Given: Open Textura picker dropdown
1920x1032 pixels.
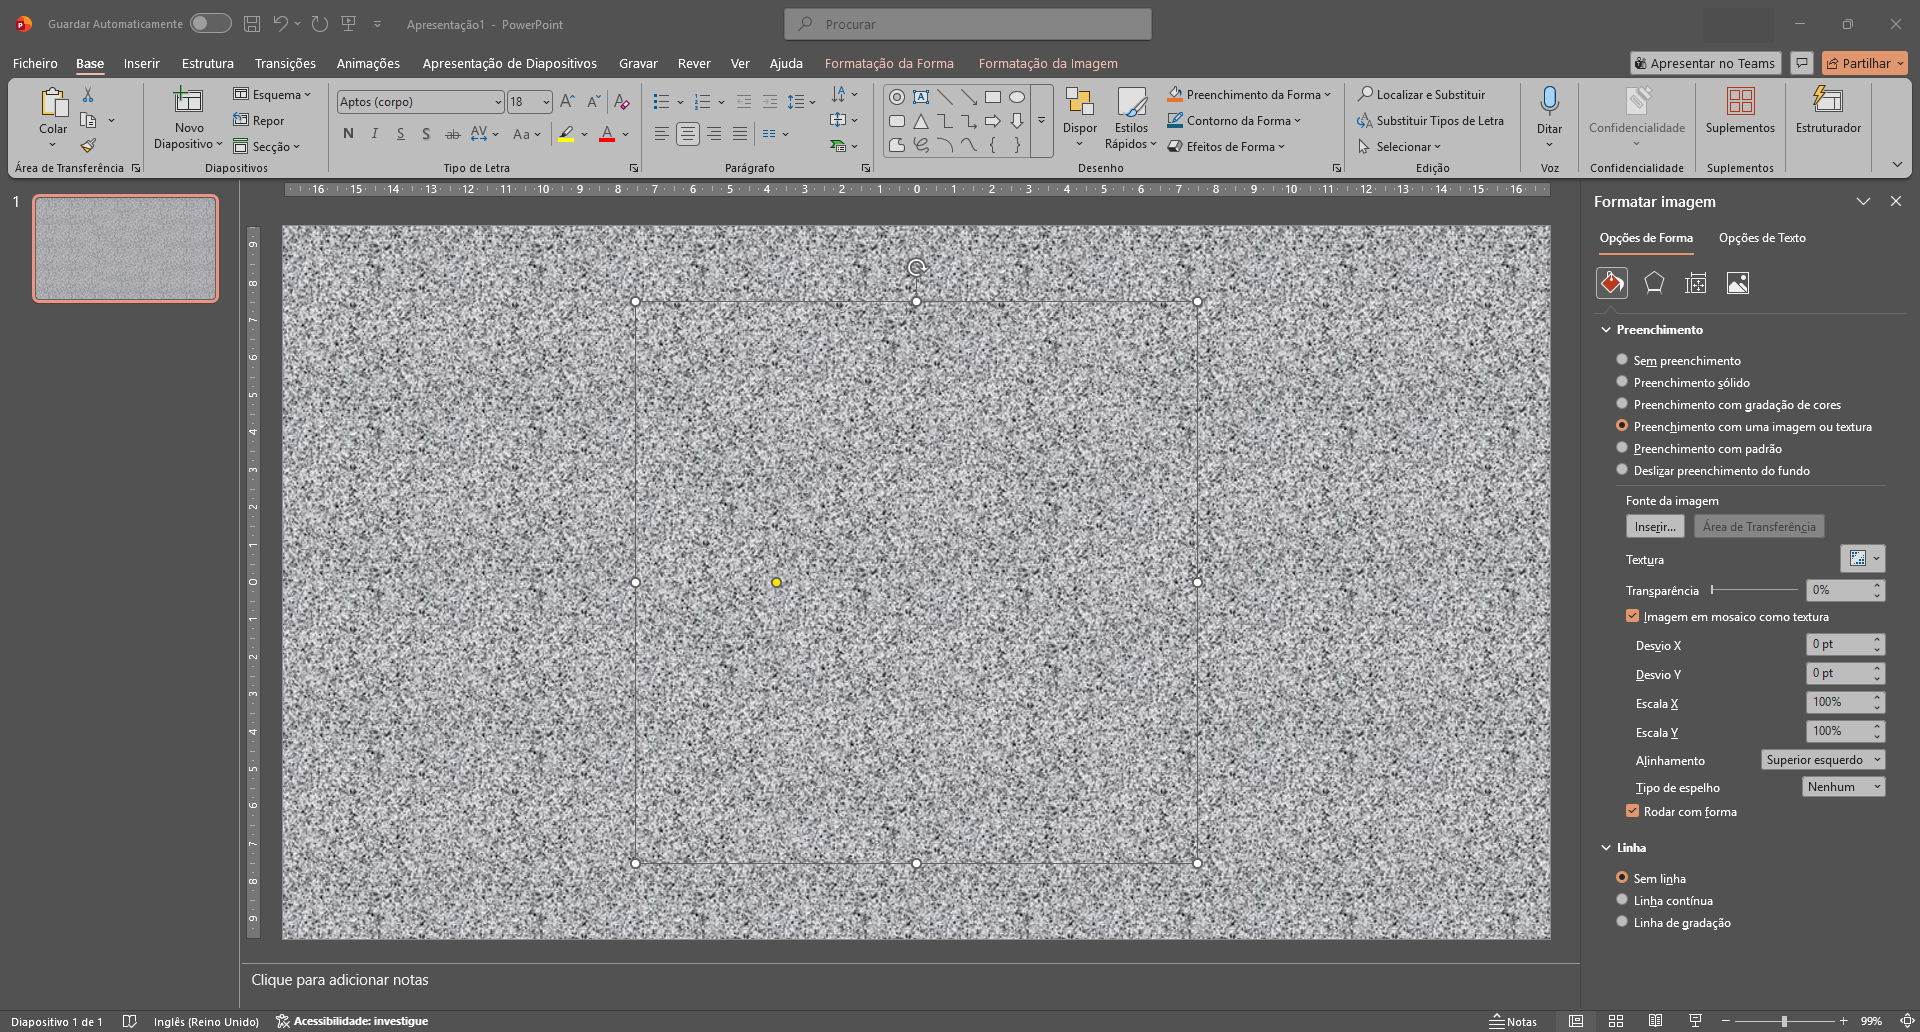Looking at the screenshot, I should pyautogui.click(x=1863, y=559).
